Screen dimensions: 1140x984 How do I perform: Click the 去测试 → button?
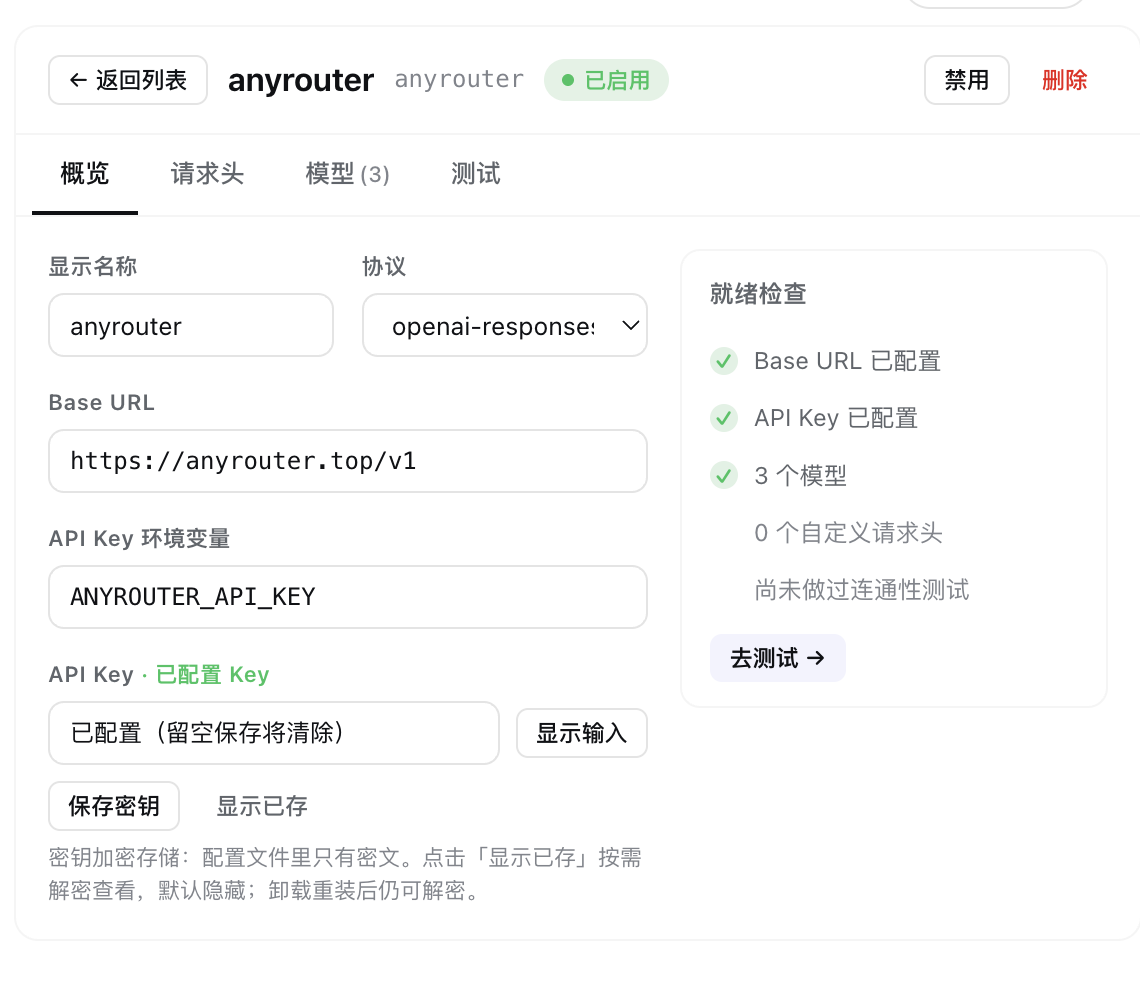pos(777,658)
